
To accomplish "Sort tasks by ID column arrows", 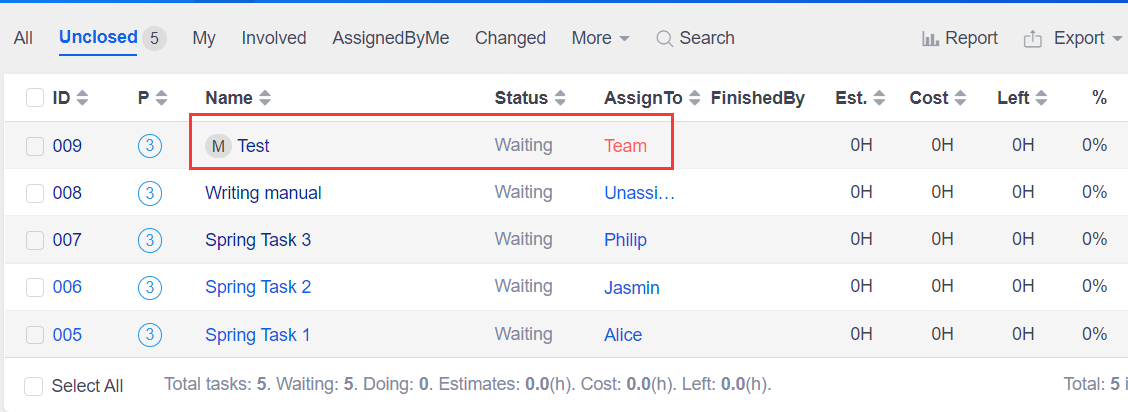I will coord(83,98).
